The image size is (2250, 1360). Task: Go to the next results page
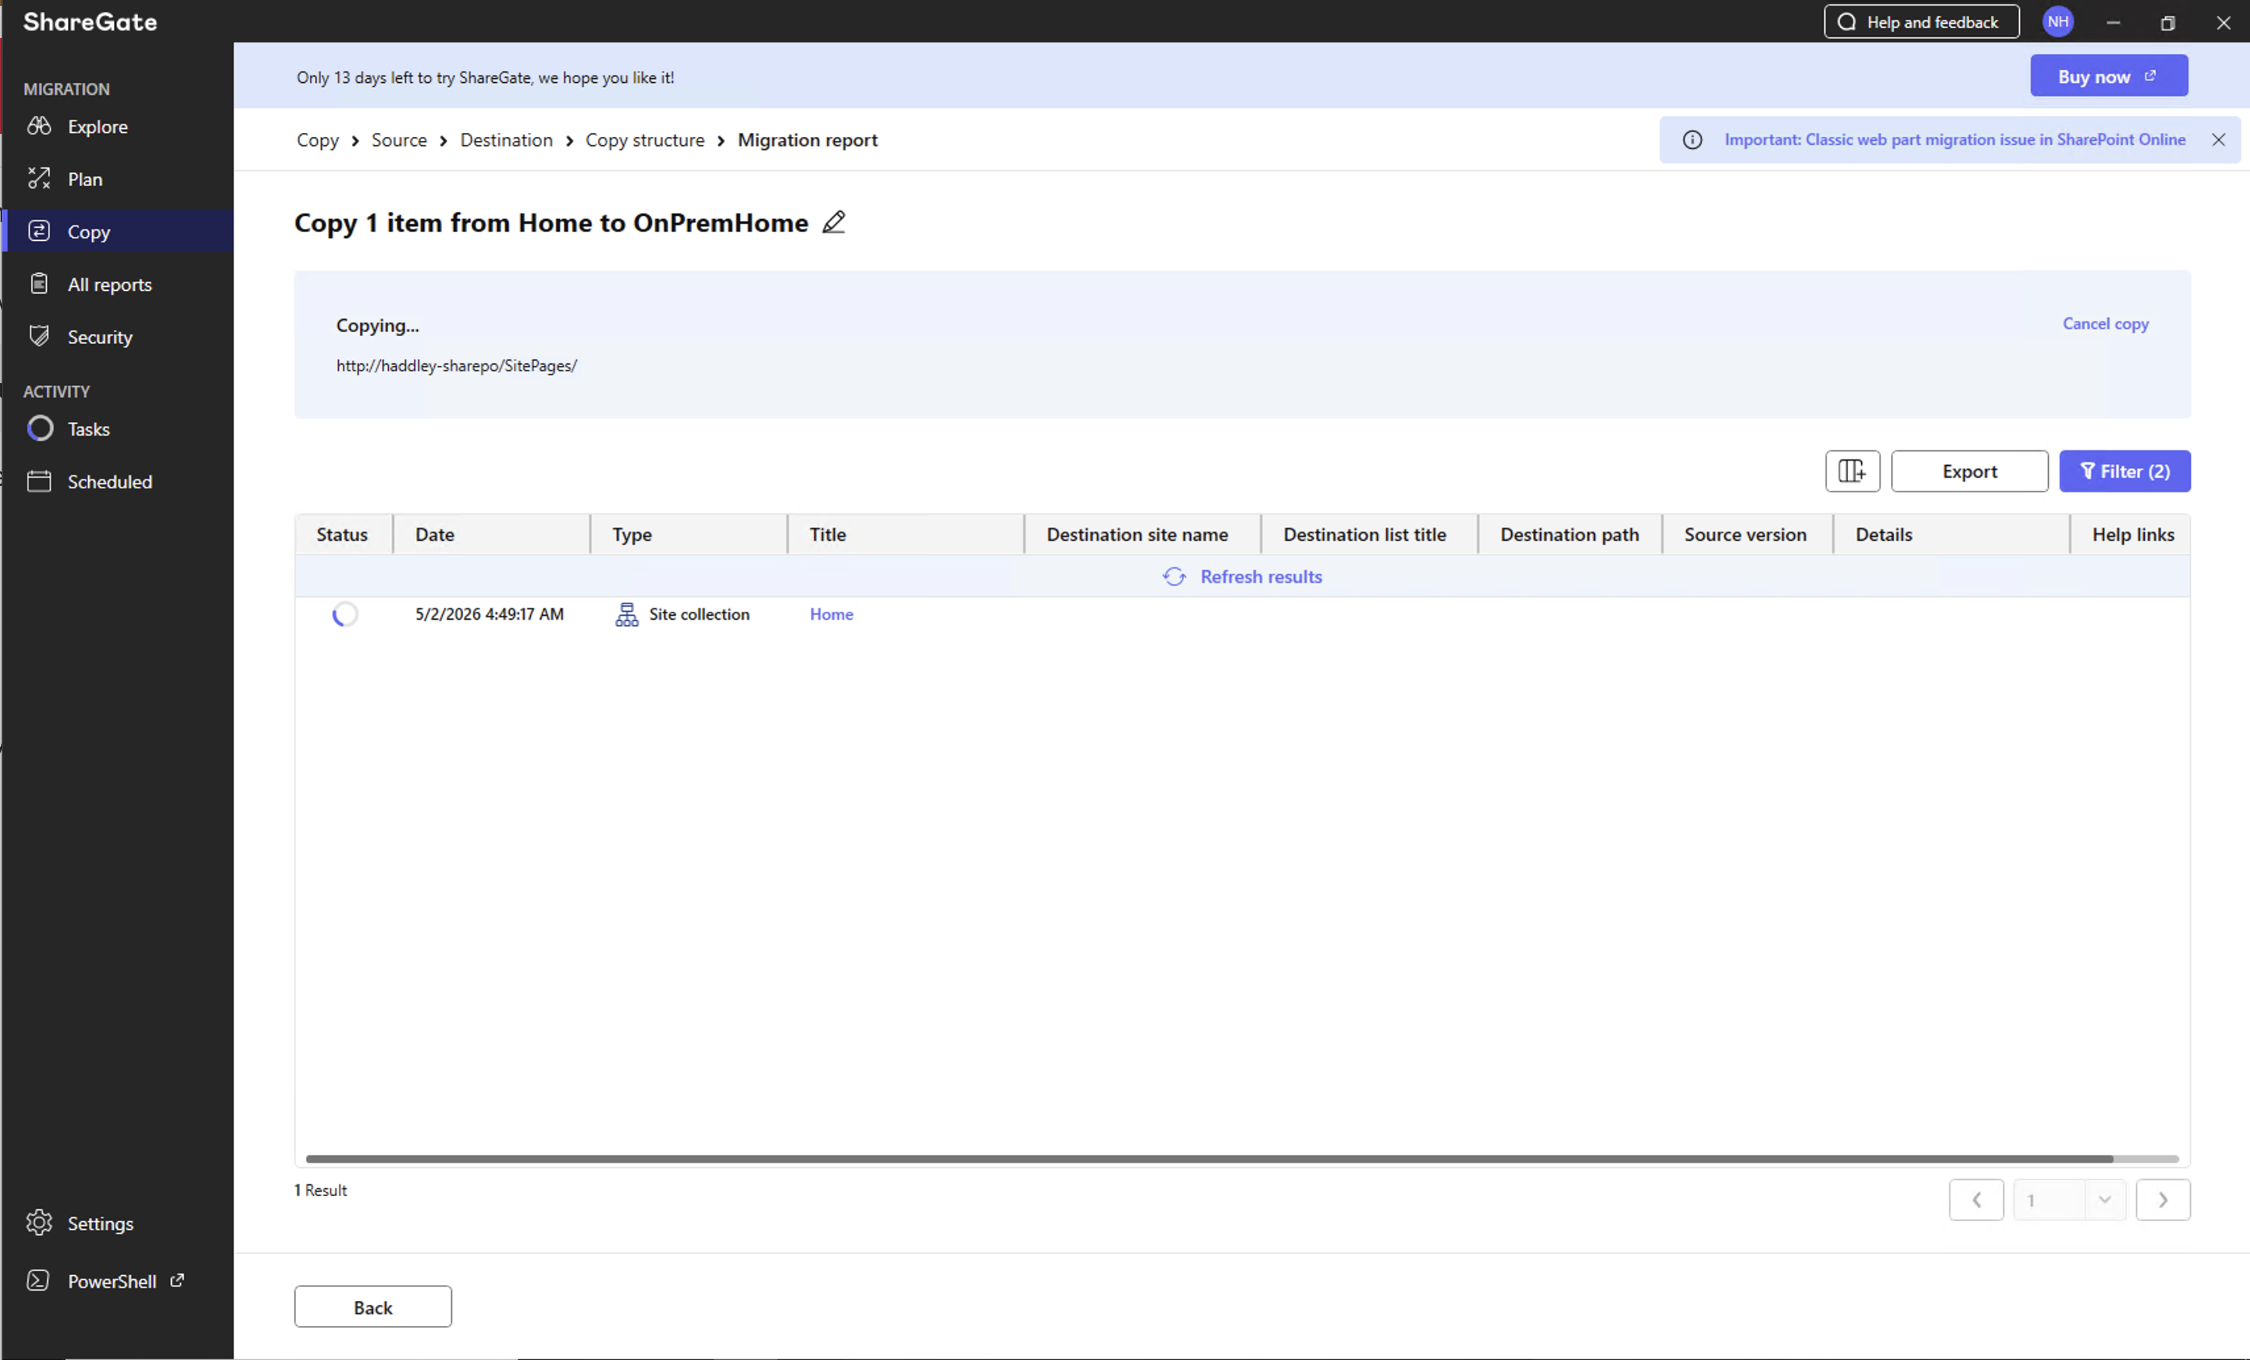pos(2163,1200)
